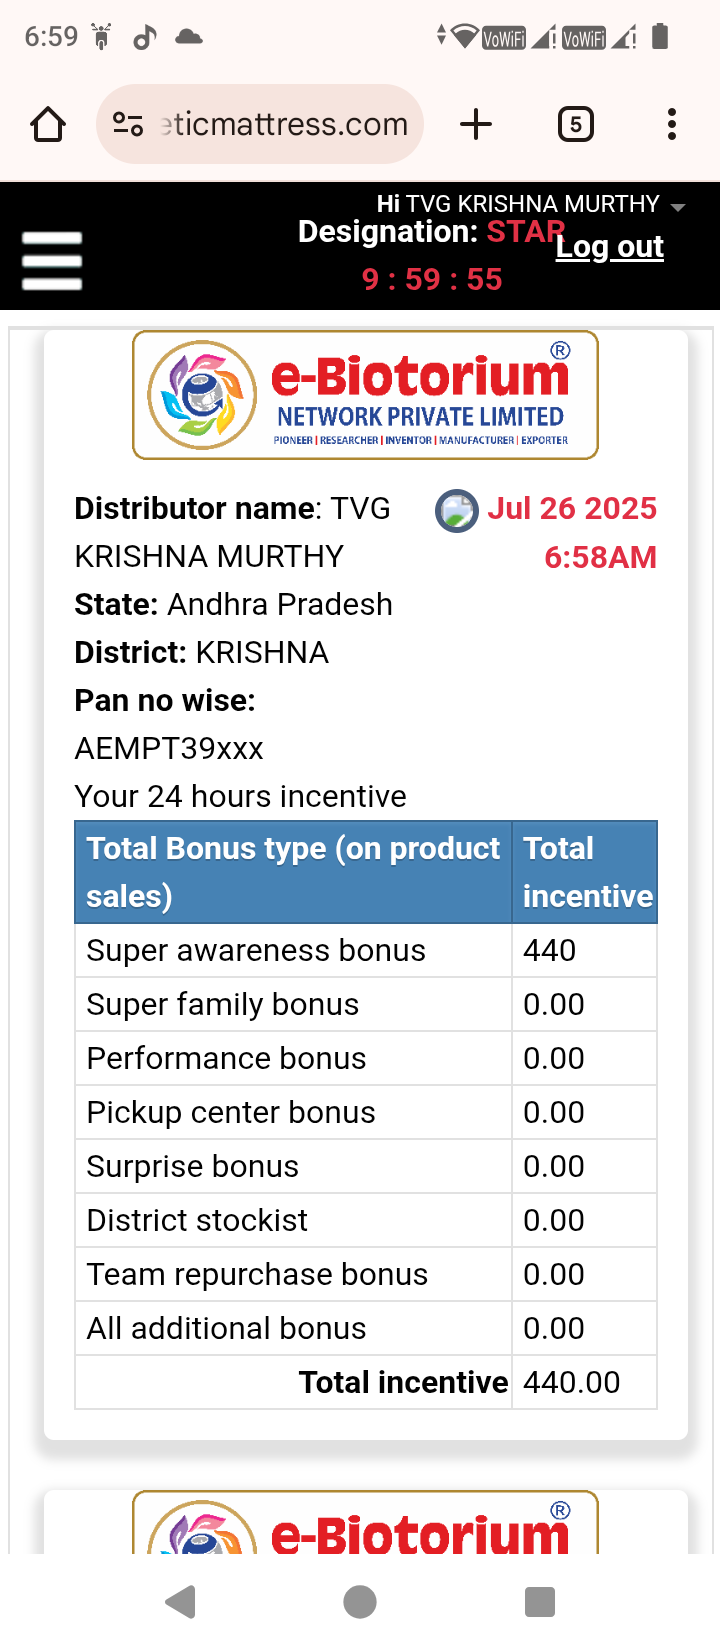Open the tab switcher showing 5 tabs
Image resolution: width=720 pixels, height=1650 pixels.
(x=575, y=125)
